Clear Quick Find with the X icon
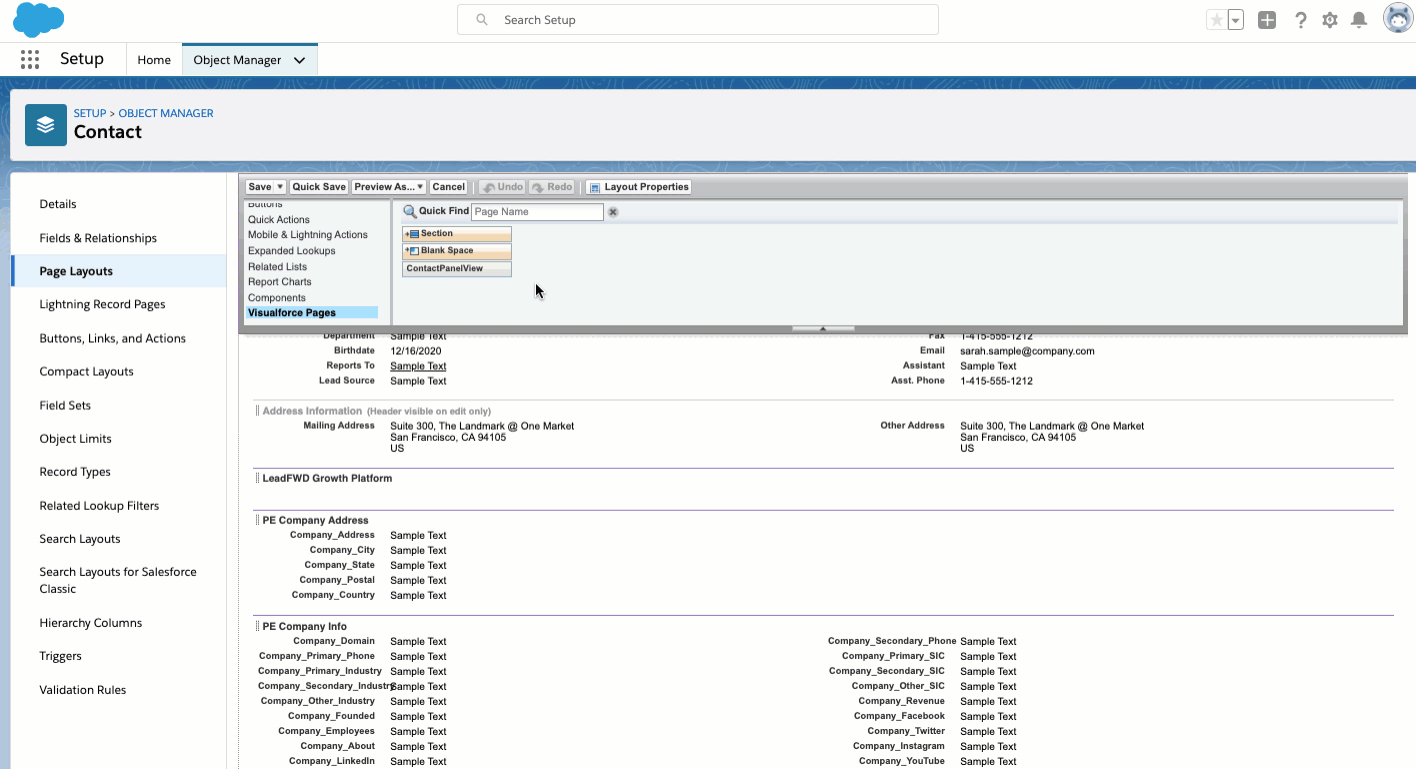This screenshot has height=769, width=1416. point(613,212)
